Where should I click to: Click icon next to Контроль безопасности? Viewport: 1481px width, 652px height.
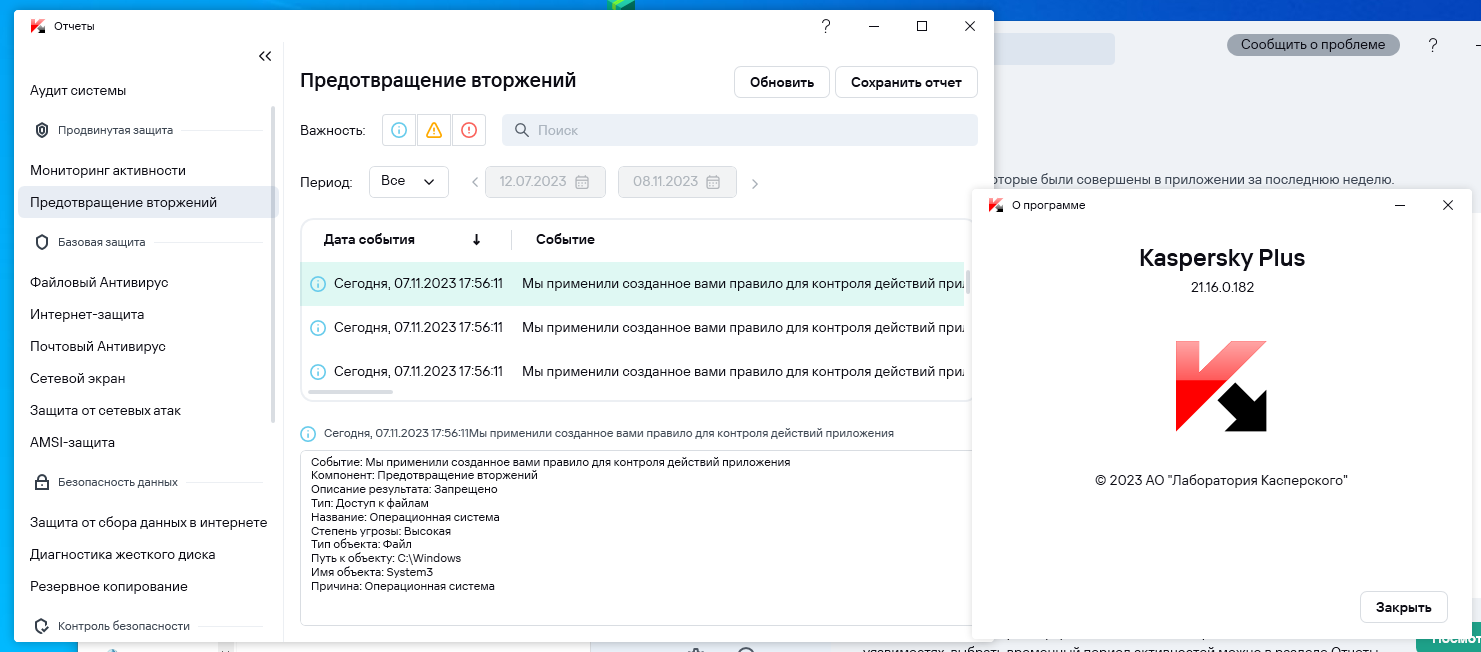pos(42,626)
